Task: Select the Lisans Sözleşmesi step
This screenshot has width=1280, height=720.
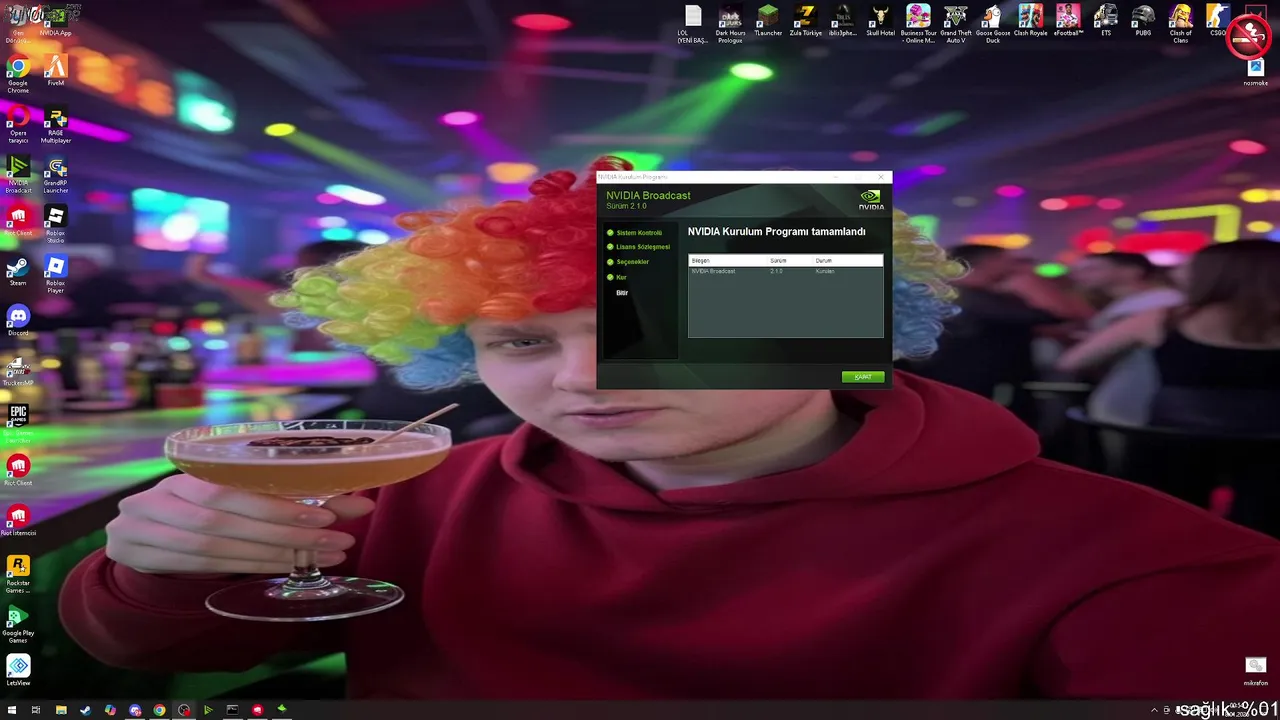Action: coord(643,247)
